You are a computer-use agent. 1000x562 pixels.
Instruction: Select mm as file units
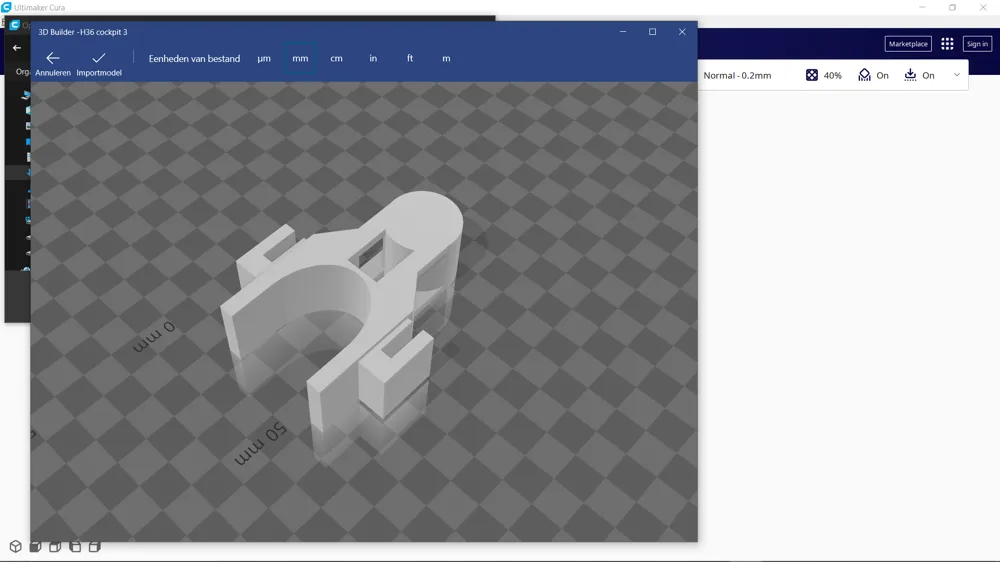300,59
